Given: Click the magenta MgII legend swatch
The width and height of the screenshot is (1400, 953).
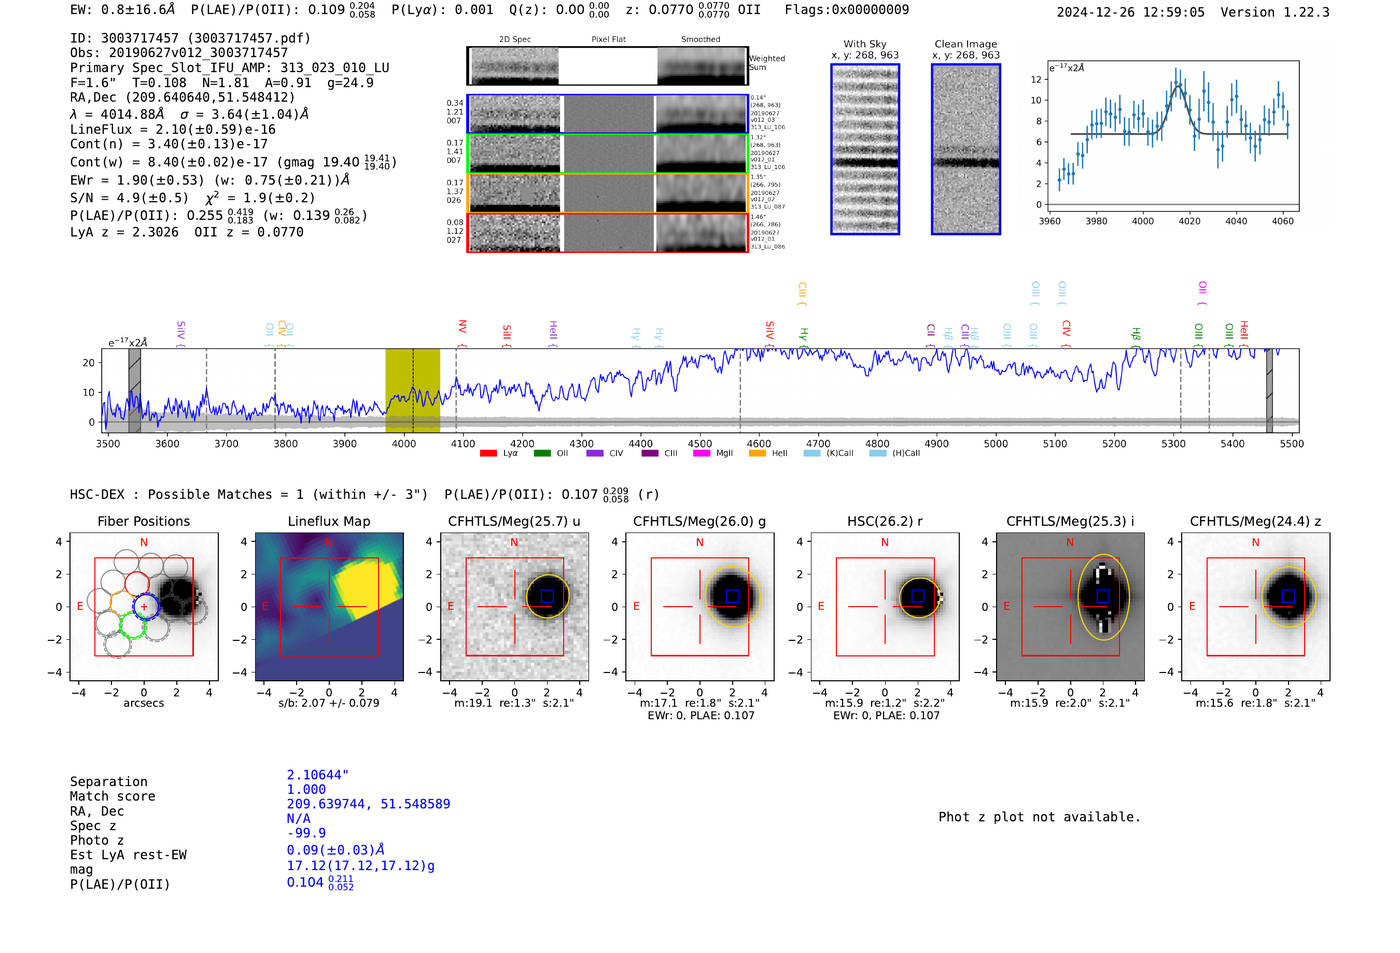Looking at the screenshot, I should click(701, 453).
